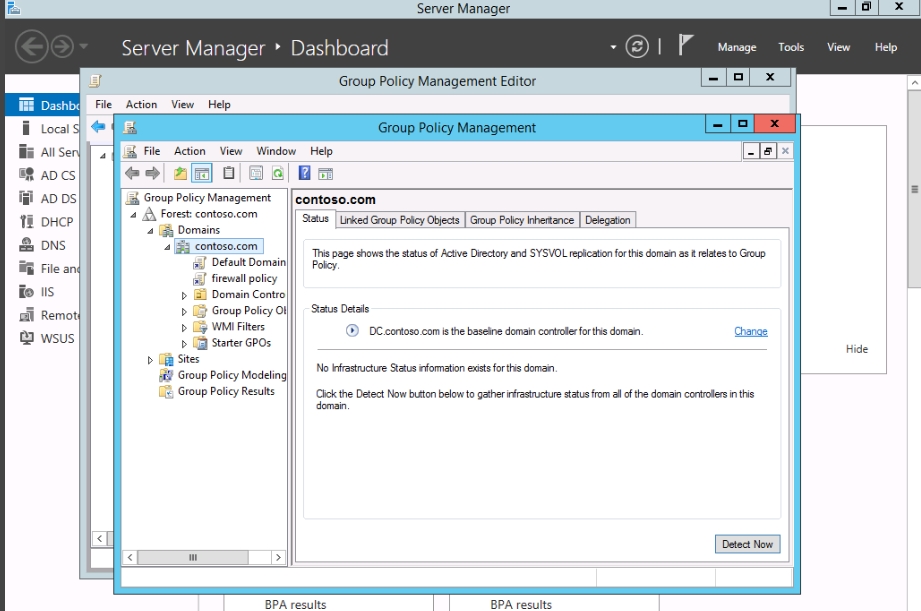Image resolution: width=921 pixels, height=611 pixels.
Task: Switch to the Linked Group Policy Objects tab
Action: (x=399, y=220)
